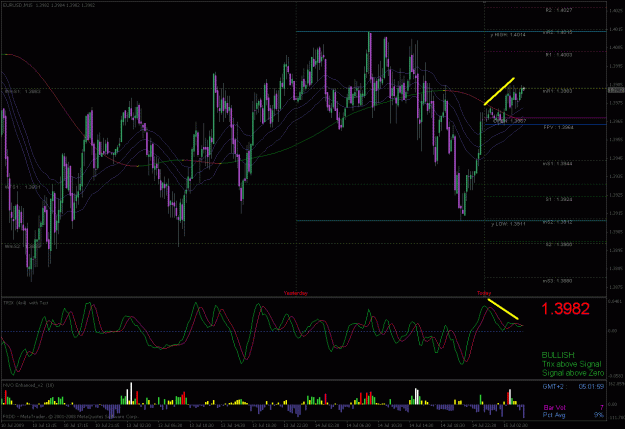
Task: Click the MetaTrader copyright text
Action: pyautogui.click(x=71, y=416)
